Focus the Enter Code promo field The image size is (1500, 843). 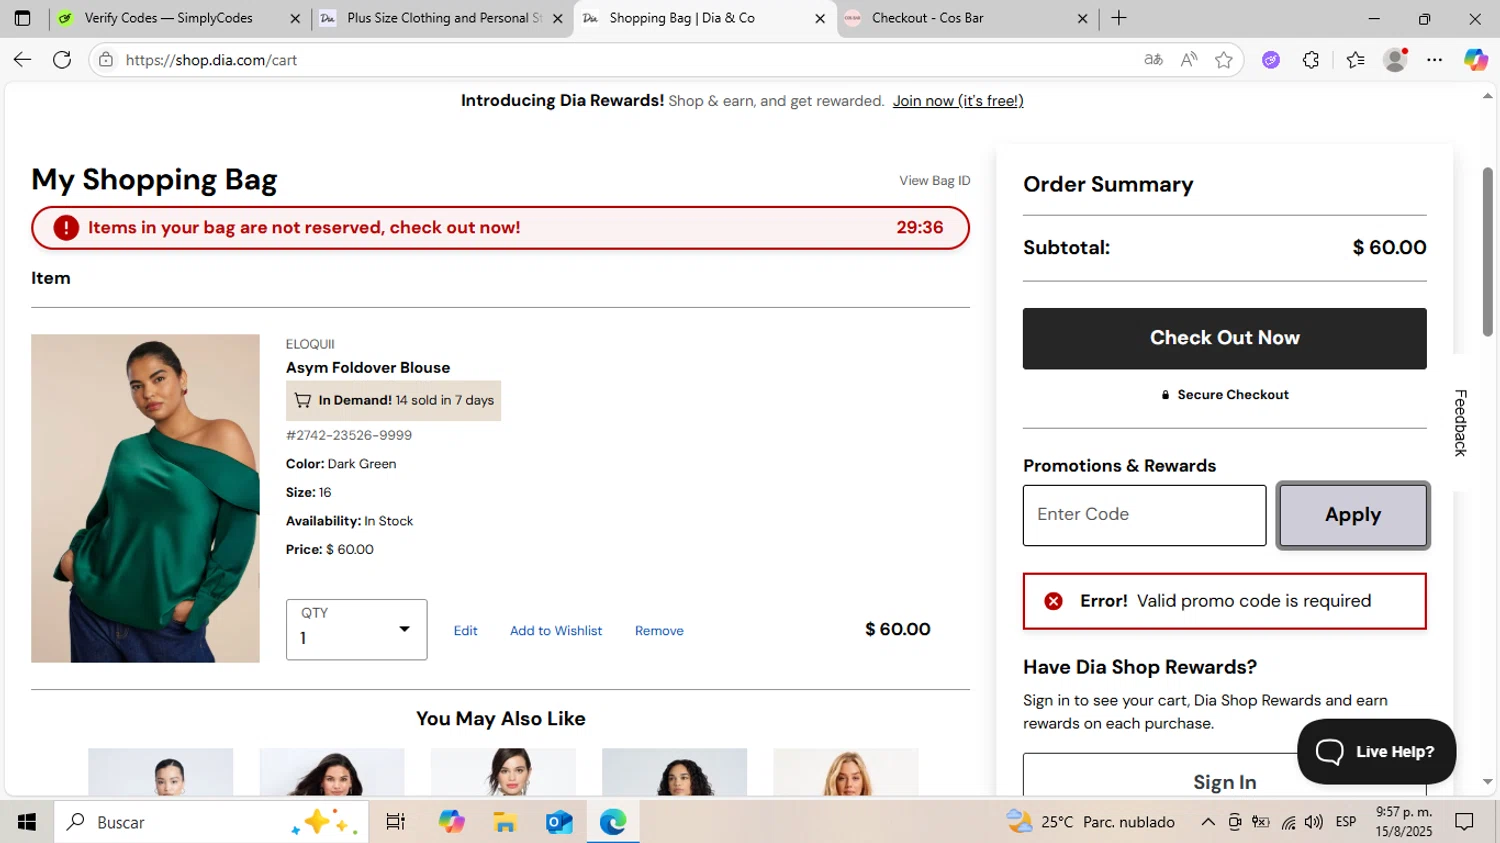click(1144, 515)
